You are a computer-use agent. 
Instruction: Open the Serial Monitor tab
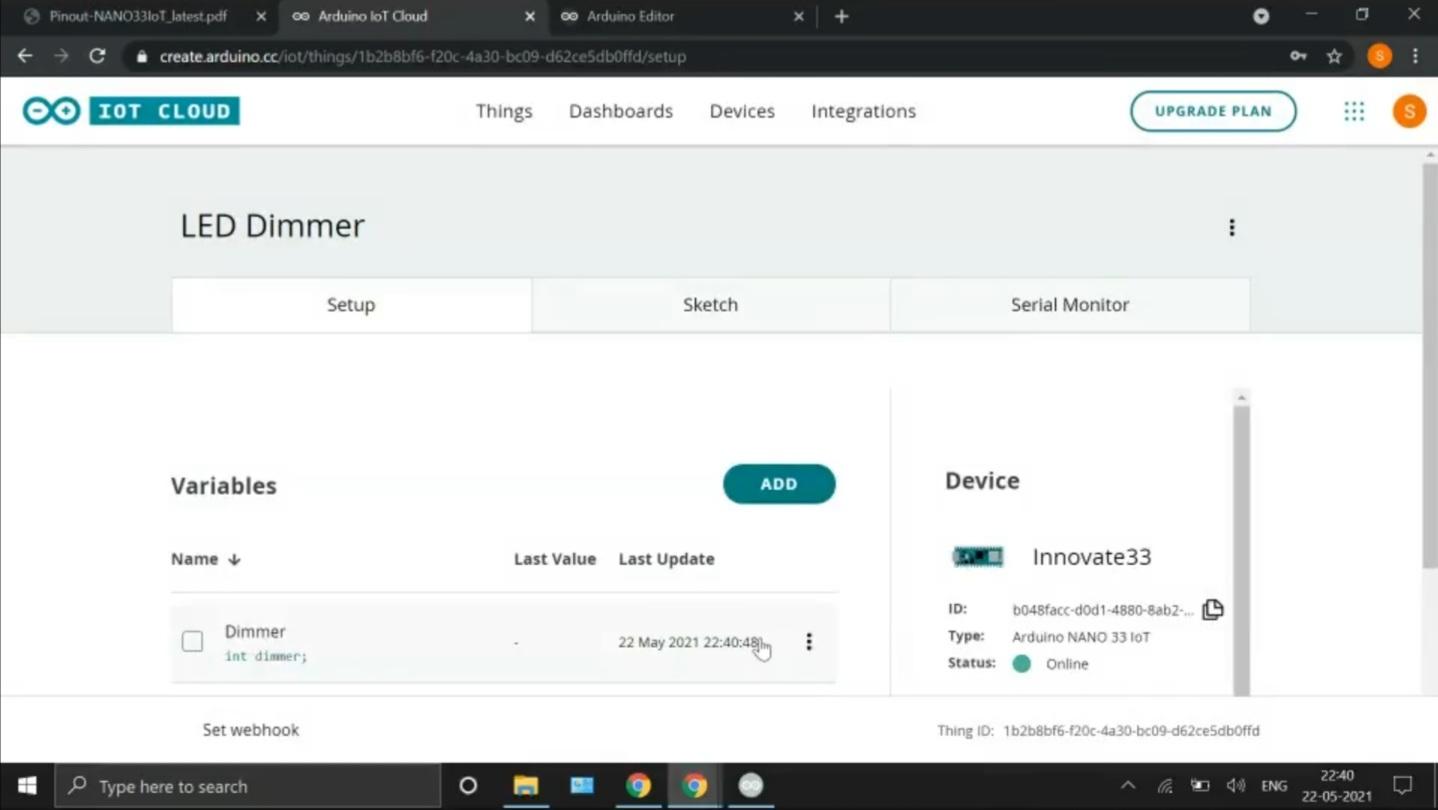pos(1070,305)
